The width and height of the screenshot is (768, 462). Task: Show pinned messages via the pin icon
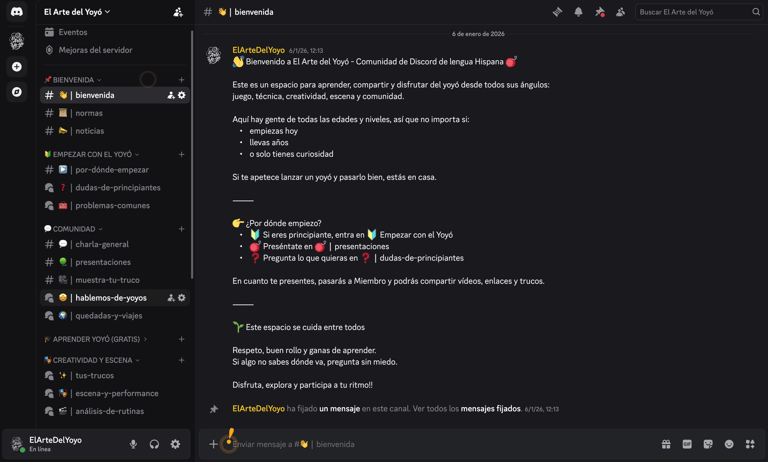point(600,12)
